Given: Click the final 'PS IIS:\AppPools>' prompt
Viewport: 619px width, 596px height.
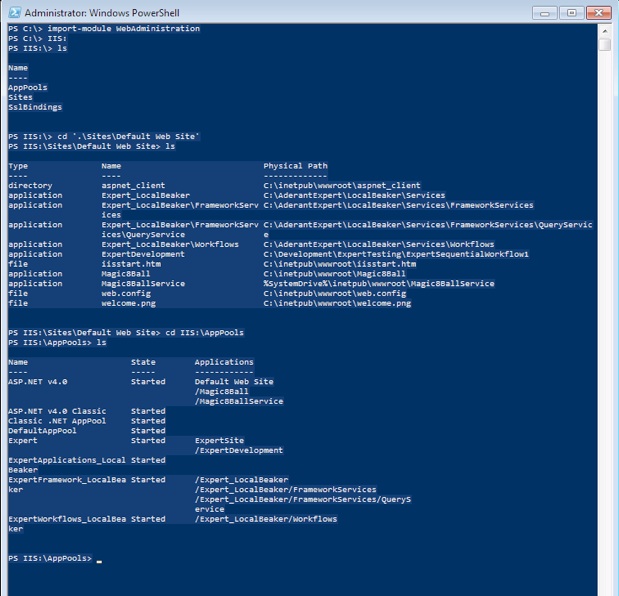Looking at the screenshot, I should click(50, 558).
